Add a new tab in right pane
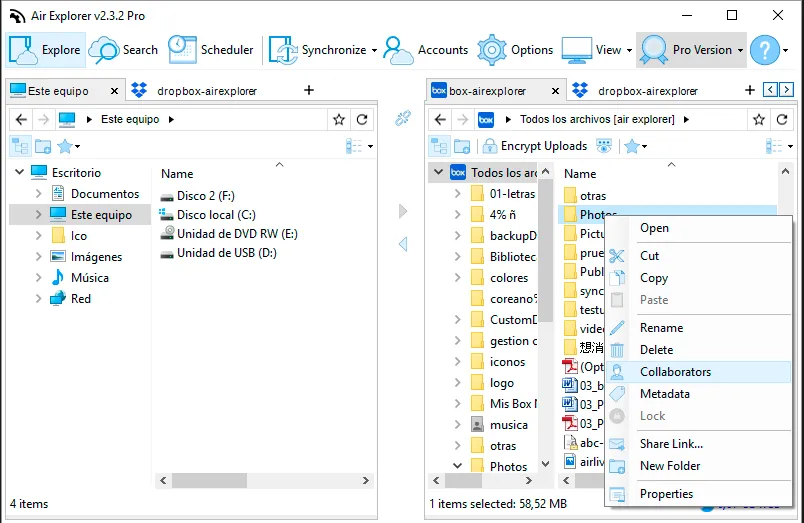The image size is (804, 523). pos(750,90)
